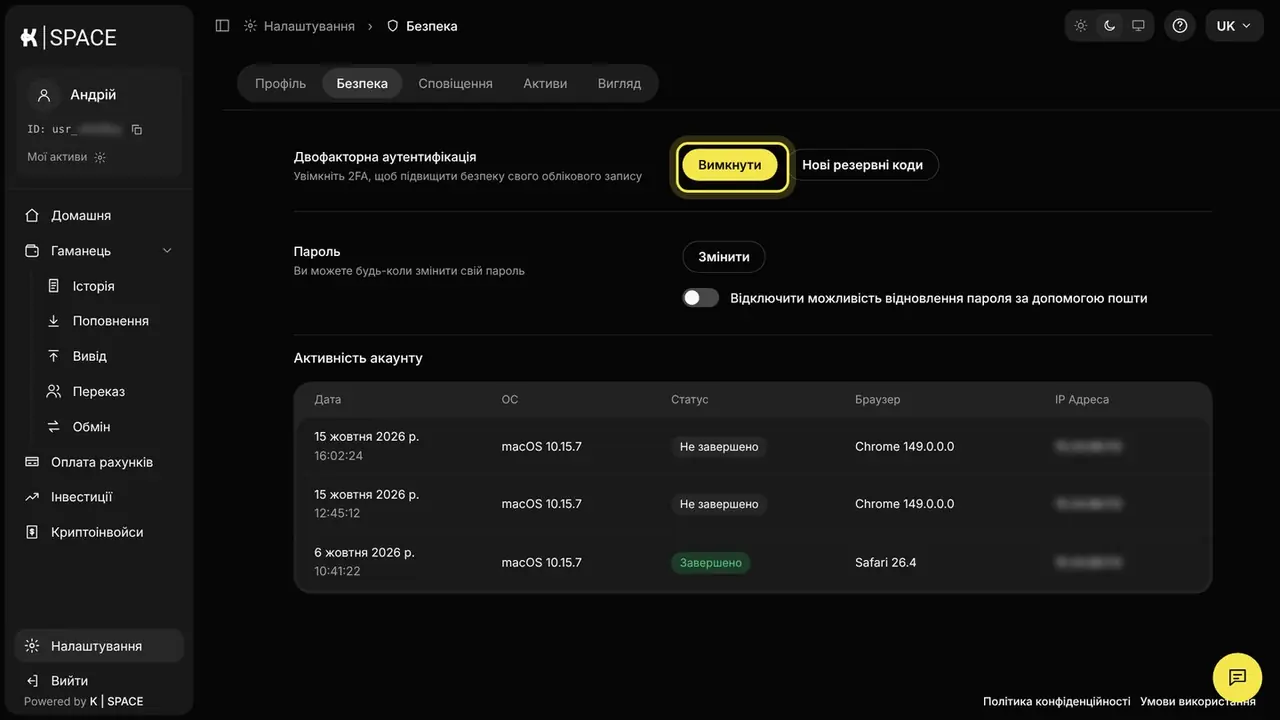This screenshot has height=720, width=1280.
Task: Click the Завершено status badge
Action: [x=711, y=563]
